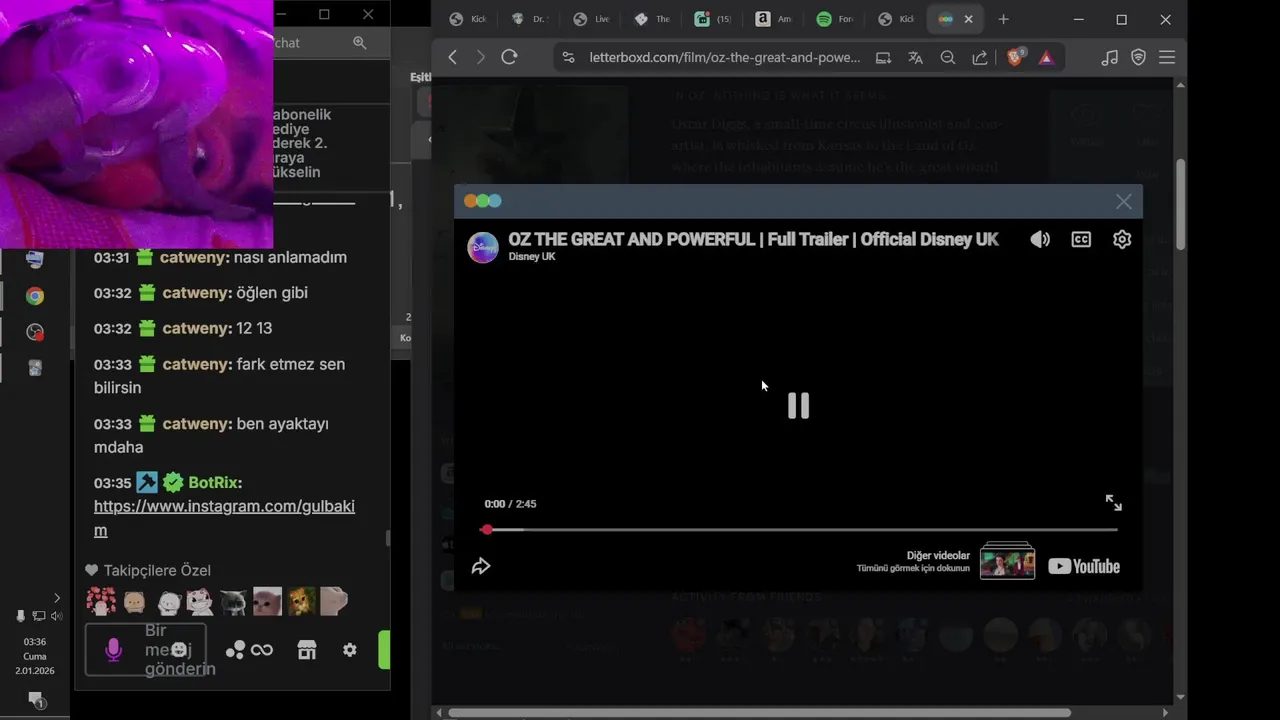Pause the trailer with the center pause button
The image size is (1280, 720).
pyautogui.click(x=798, y=405)
